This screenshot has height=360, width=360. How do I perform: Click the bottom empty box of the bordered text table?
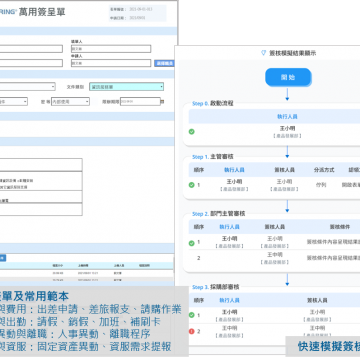click(x=41, y=209)
